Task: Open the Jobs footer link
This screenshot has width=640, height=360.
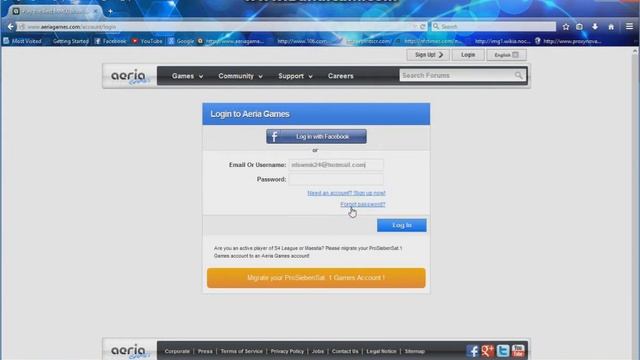Action: (x=318, y=351)
